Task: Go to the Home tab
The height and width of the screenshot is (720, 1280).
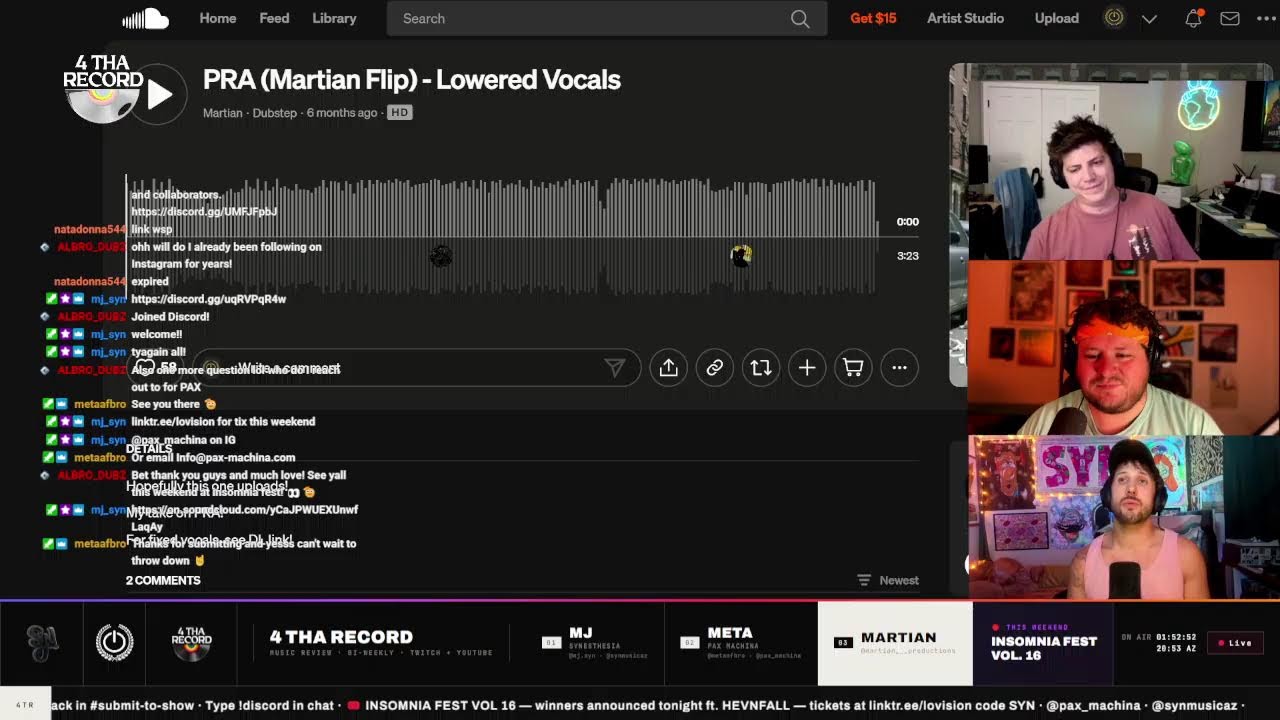Action: pos(217,18)
